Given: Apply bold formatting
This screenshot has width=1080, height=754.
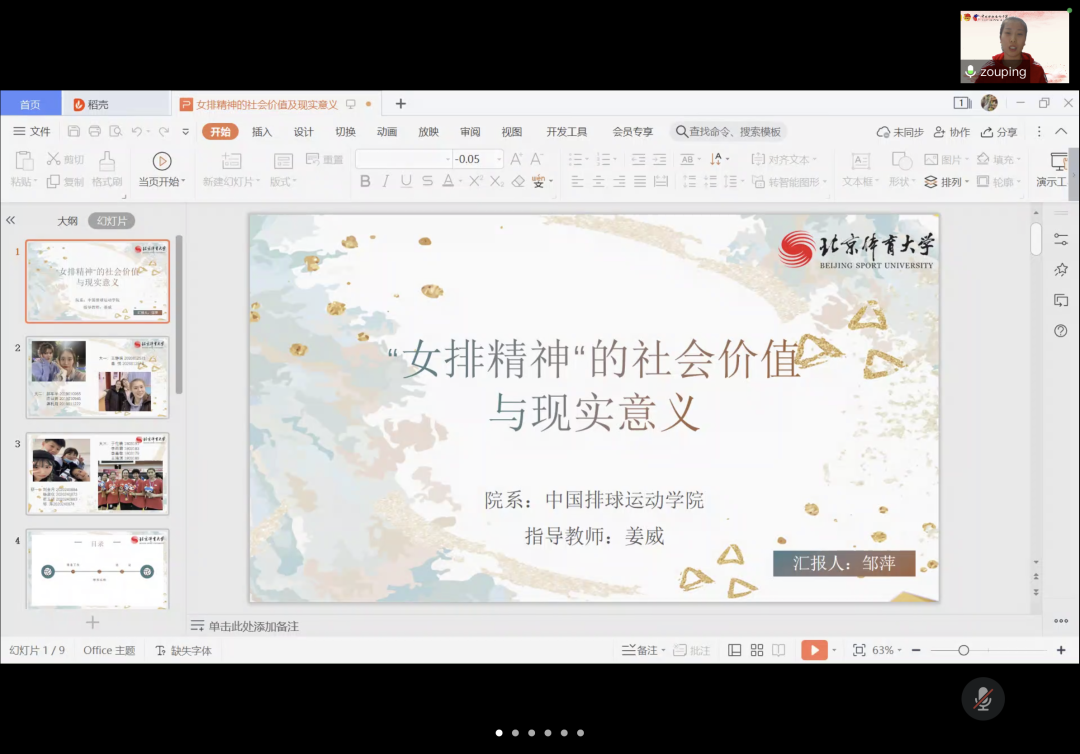Looking at the screenshot, I should (365, 181).
